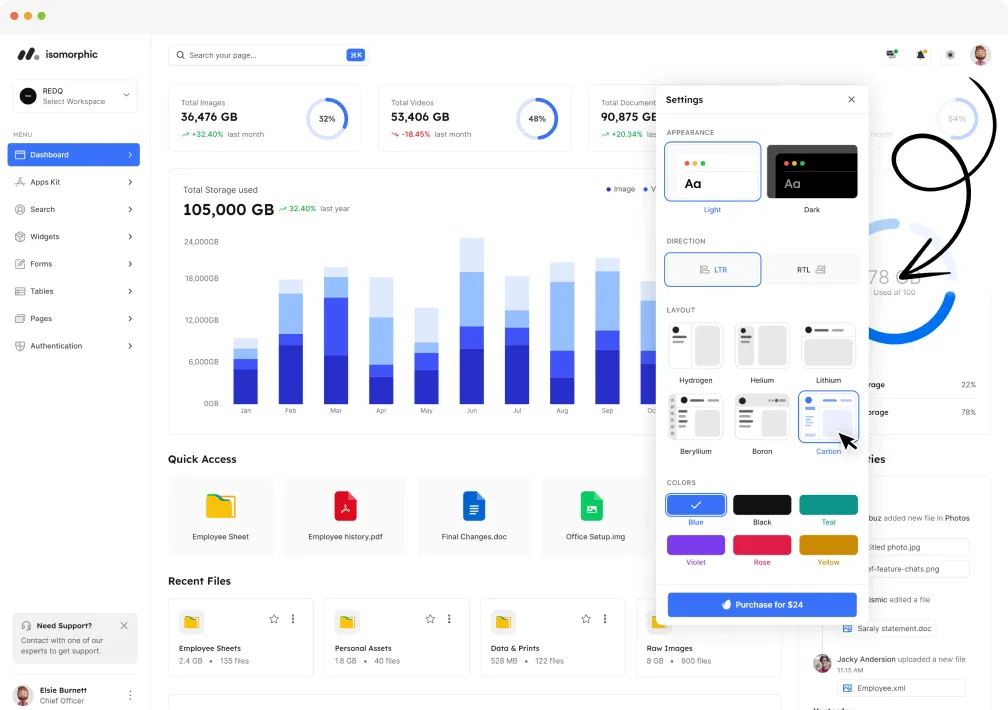Open the Apps Kit menu item

[x=73, y=182]
